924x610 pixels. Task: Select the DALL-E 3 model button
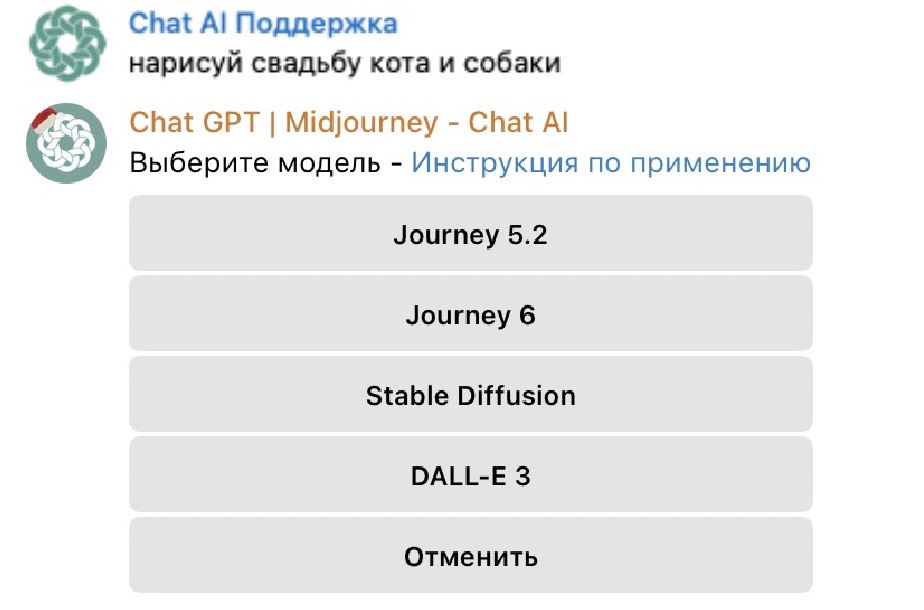tap(470, 476)
